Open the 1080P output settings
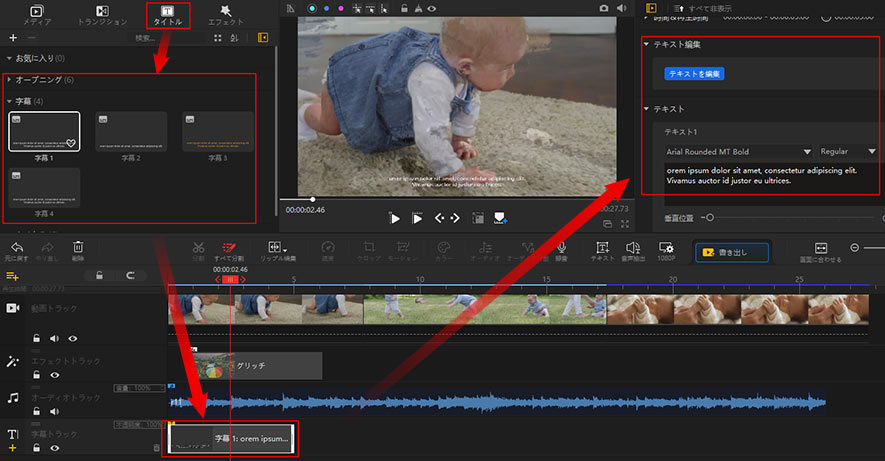The height and width of the screenshot is (461, 885). point(666,251)
